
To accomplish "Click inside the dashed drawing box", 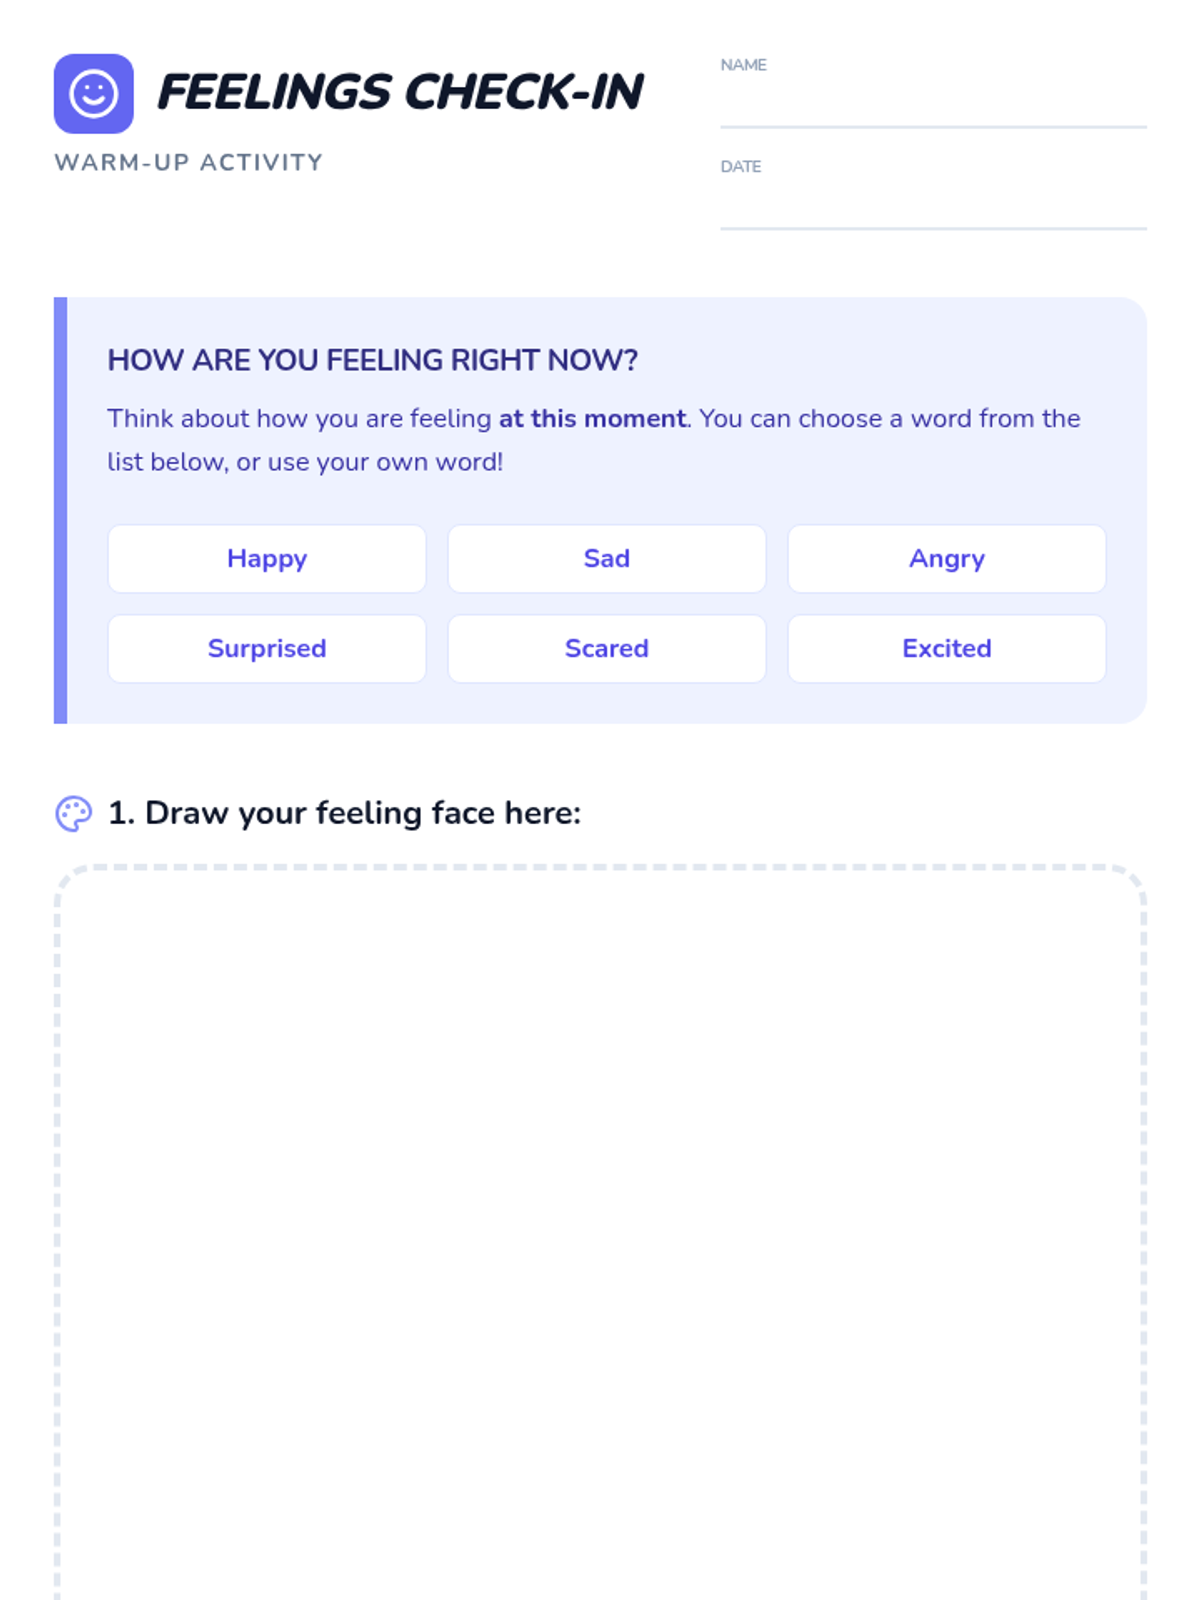I will point(600,1230).
